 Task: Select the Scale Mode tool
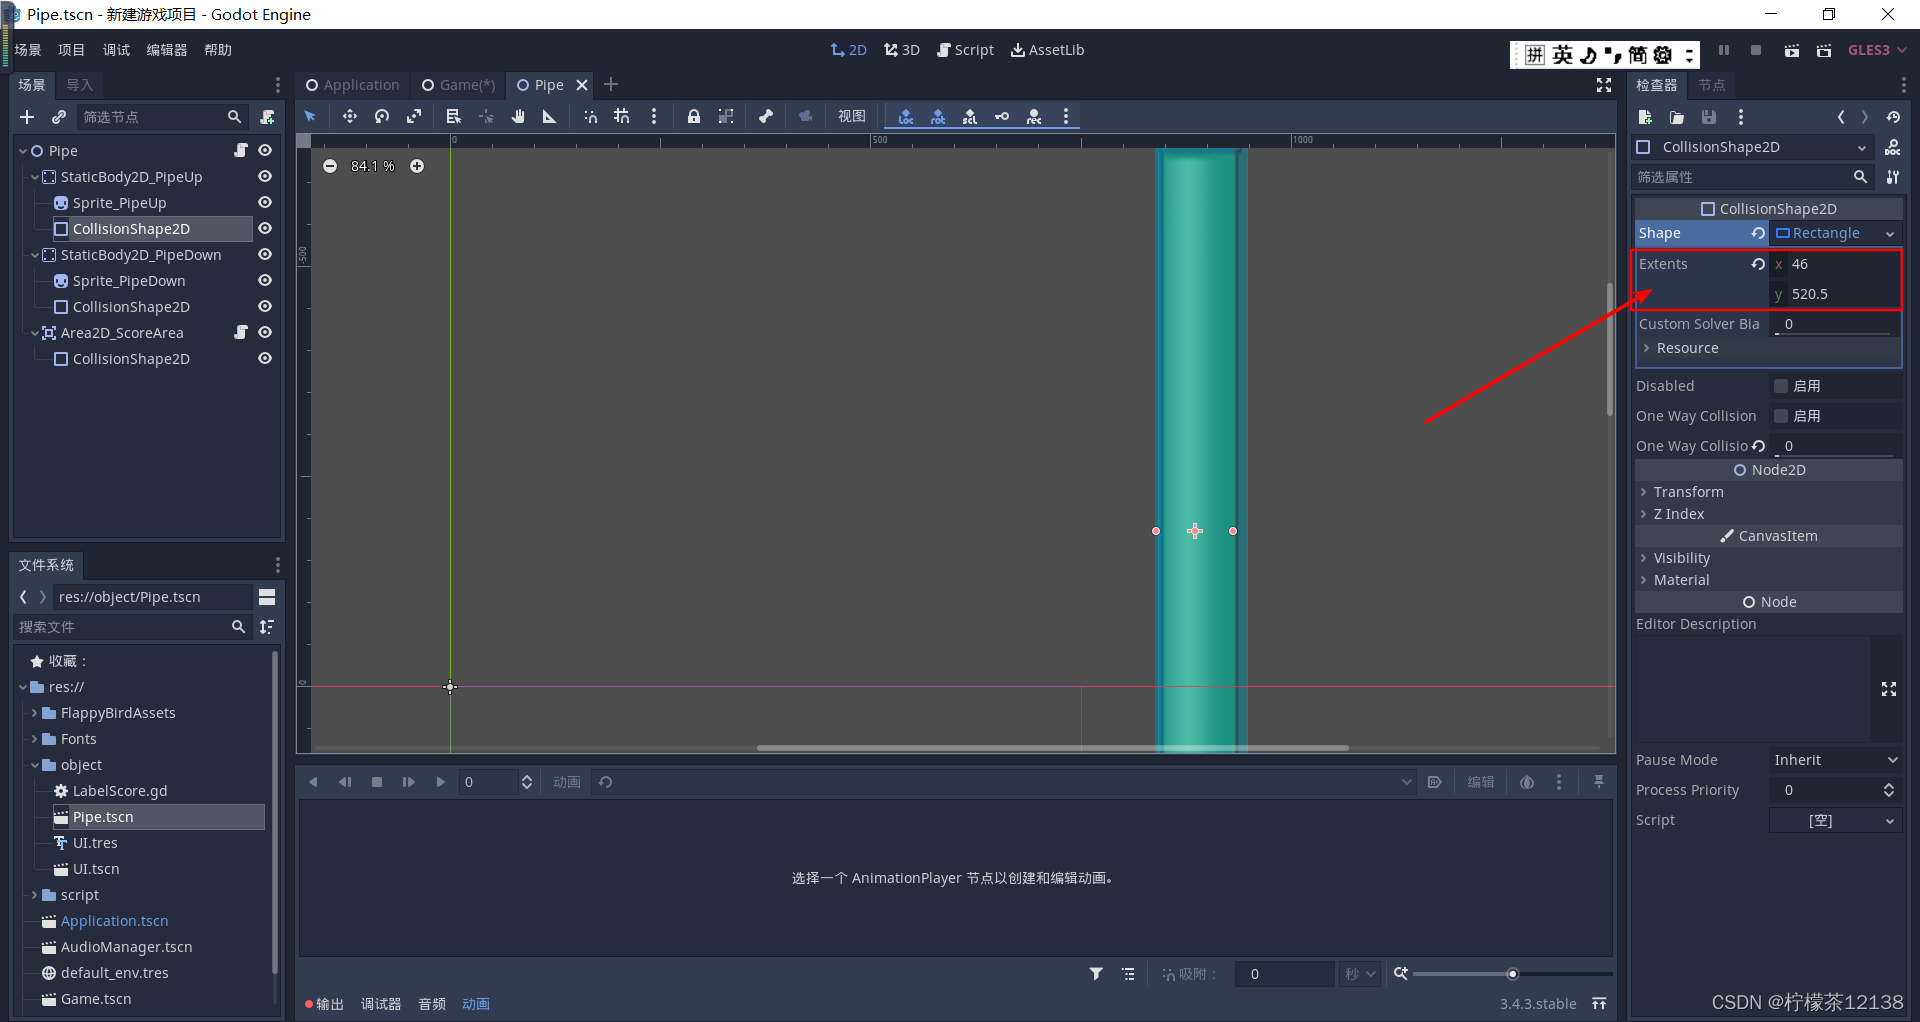[414, 117]
